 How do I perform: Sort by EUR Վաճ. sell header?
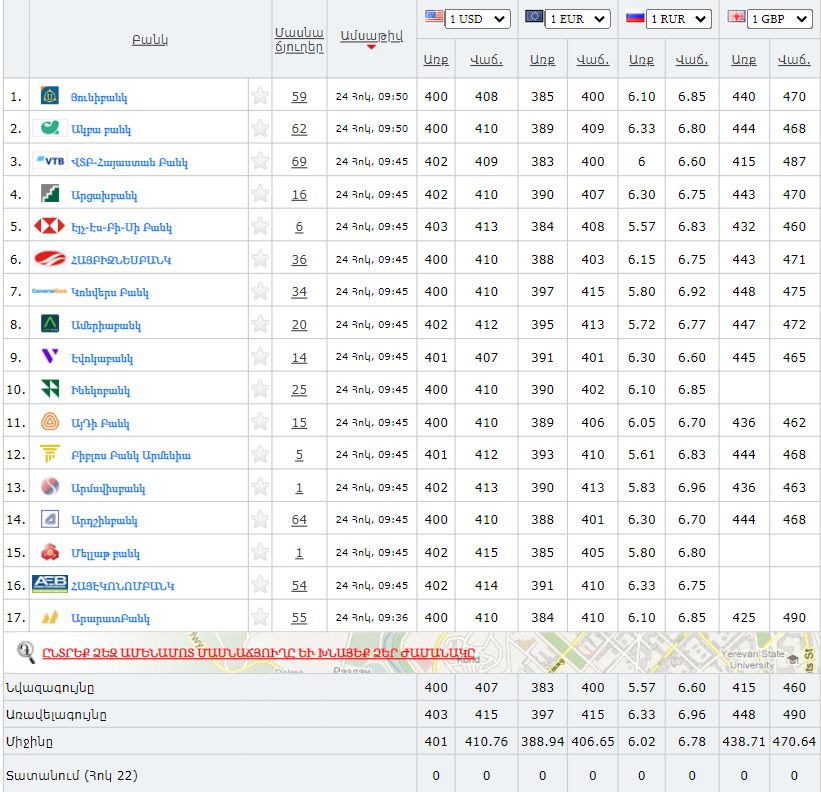pos(593,60)
